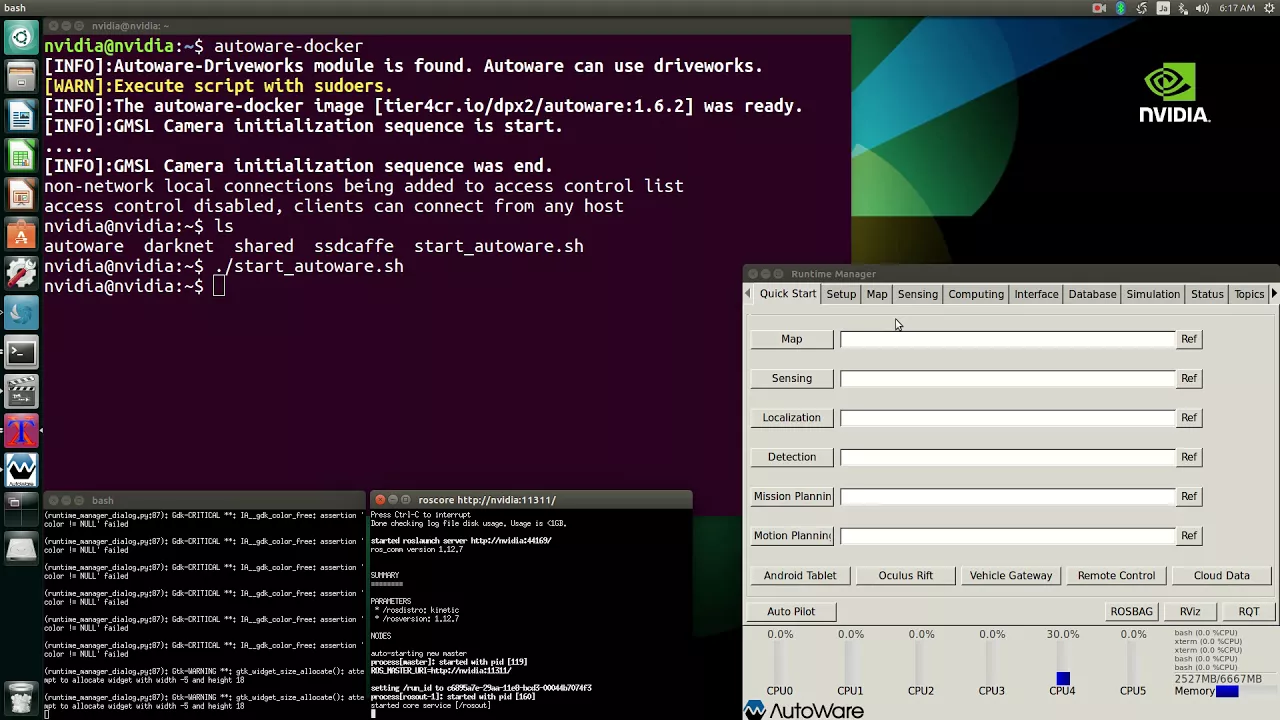Switch to the Database tab

pyautogui.click(x=1092, y=294)
